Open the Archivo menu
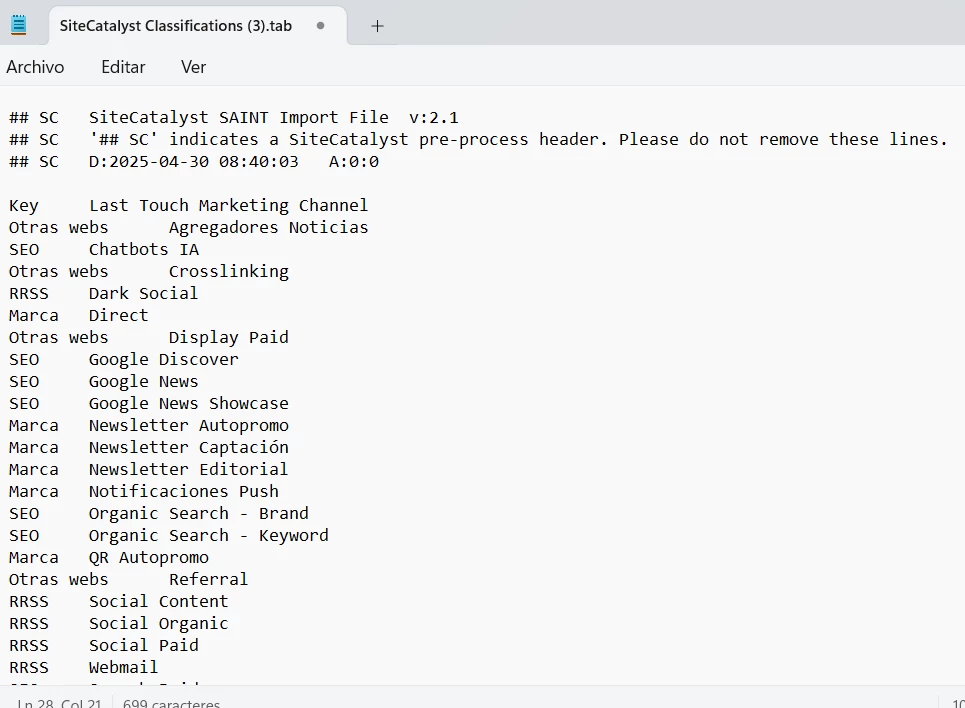Screen dimensions: 965x708 pyautogui.click(x=35, y=66)
